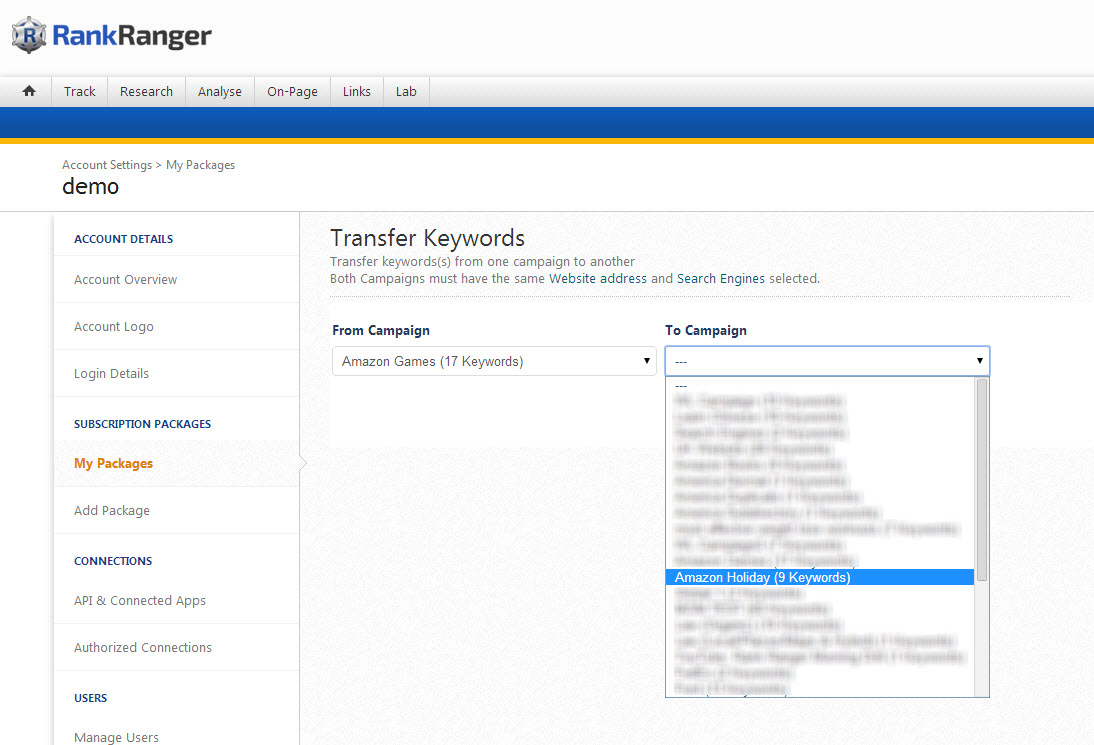Click the home icon in navigation bar
1094x745 pixels.
pos(29,91)
